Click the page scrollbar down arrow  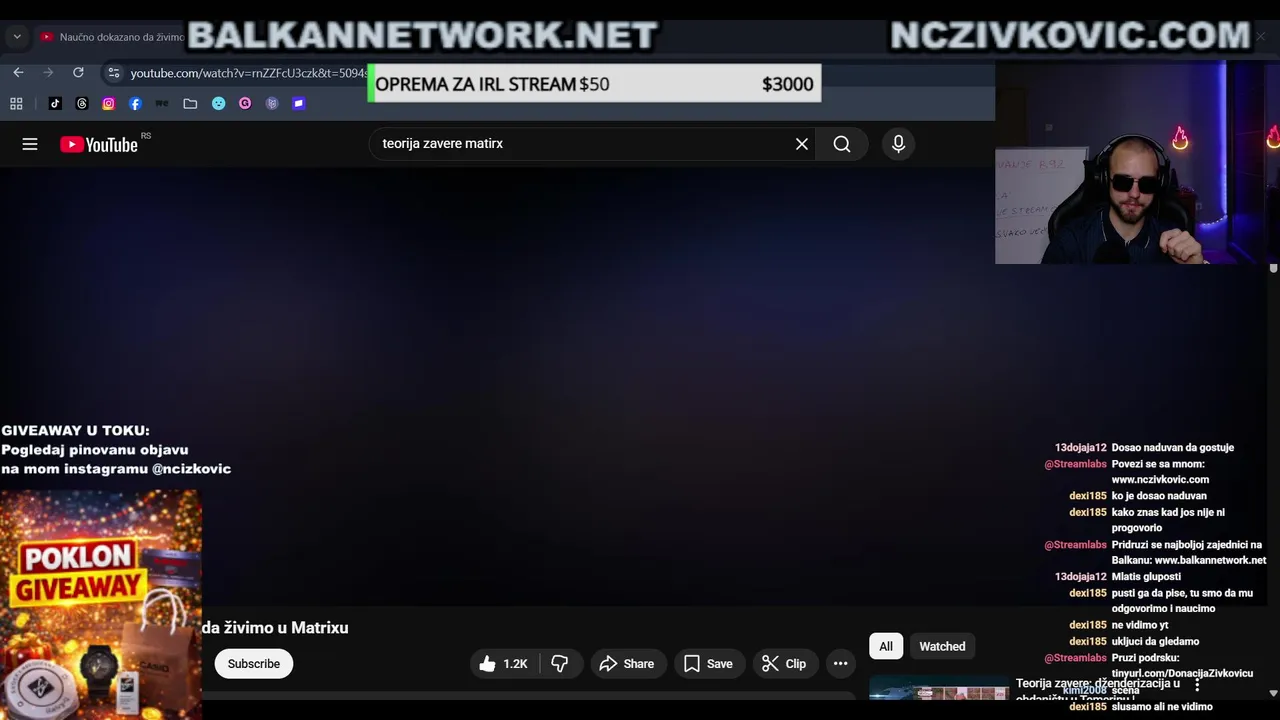1273,693
